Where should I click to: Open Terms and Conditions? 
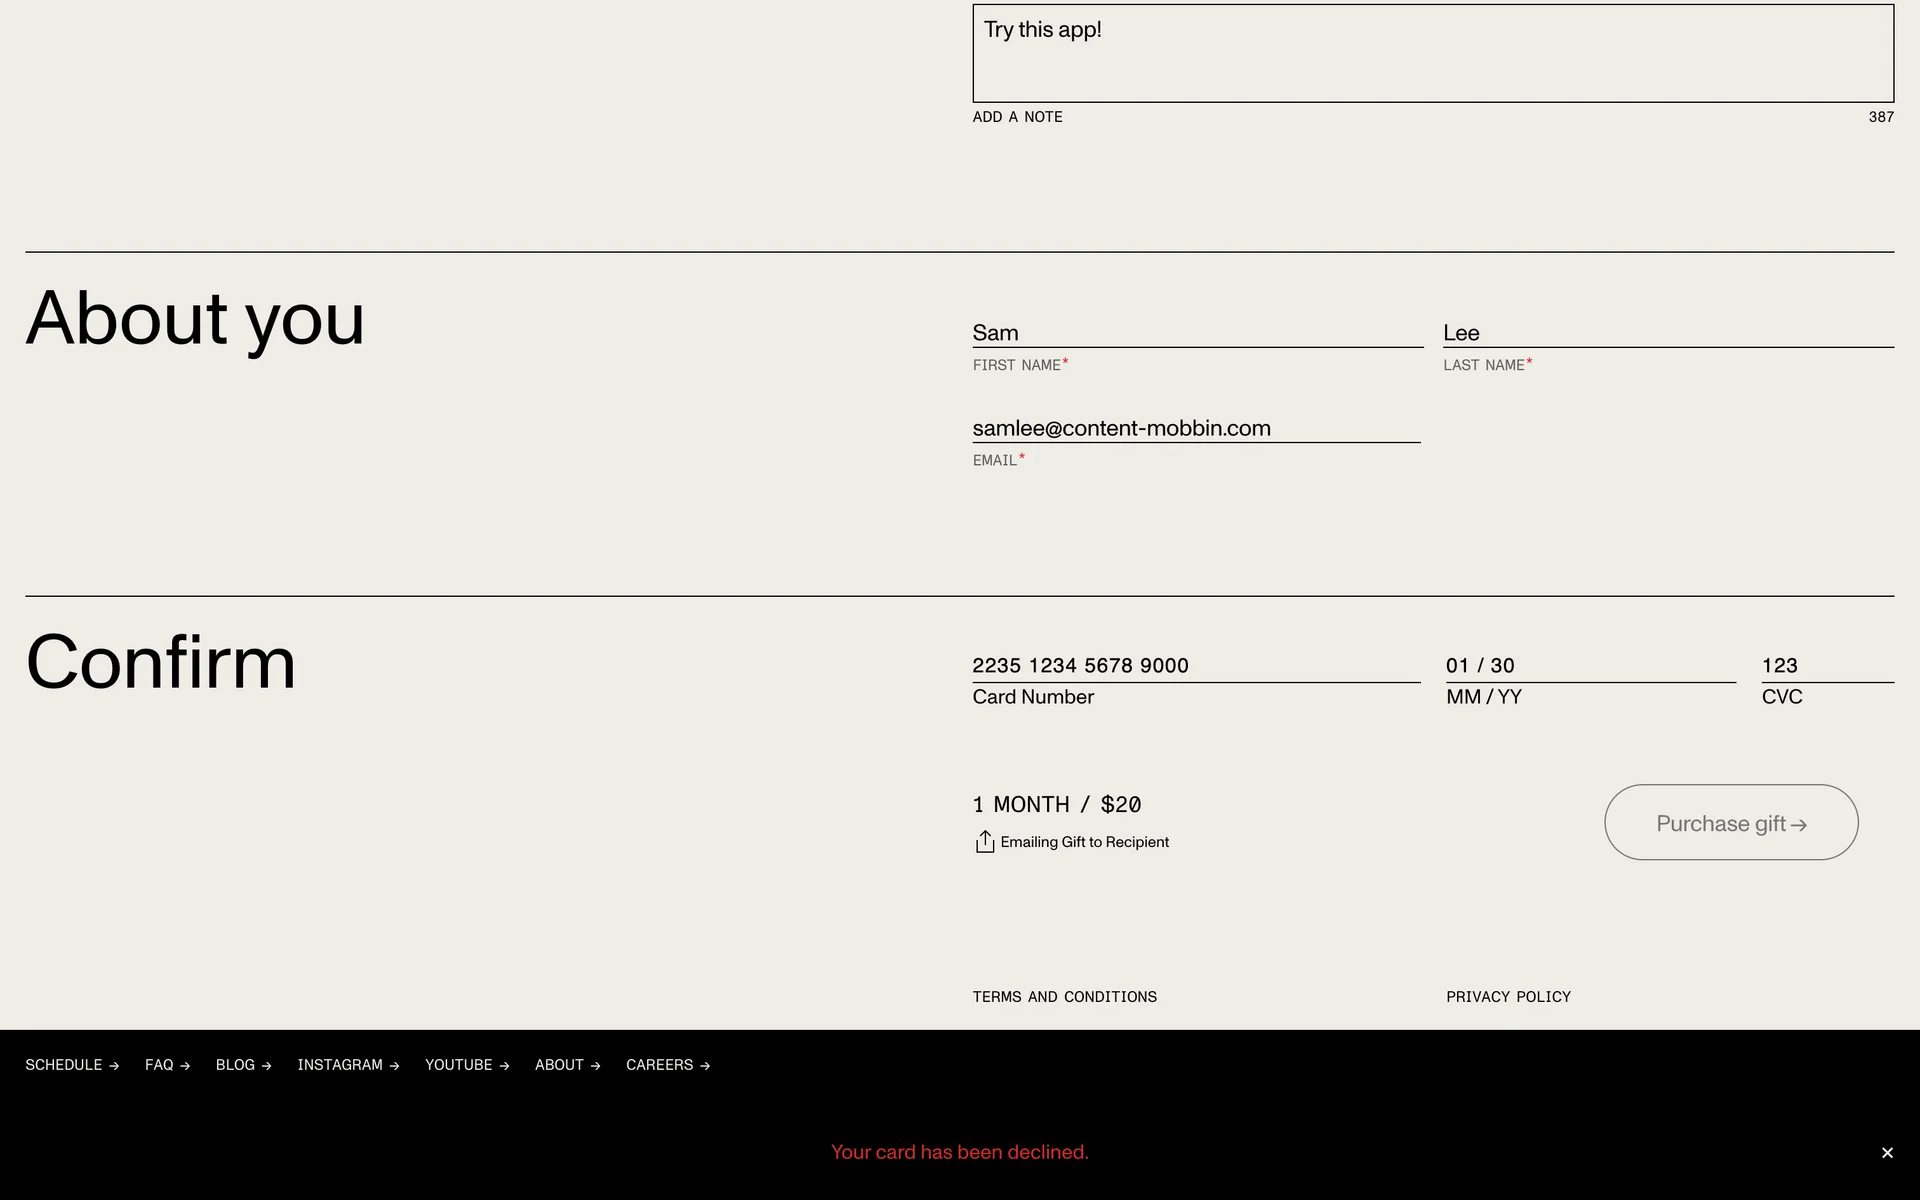point(1064,997)
